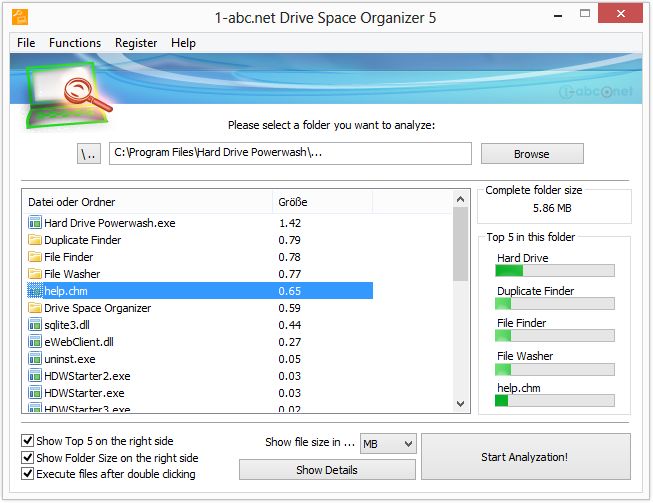Click the File Washer folder icon
Image resolution: width=653 pixels, height=503 pixels.
(35, 274)
